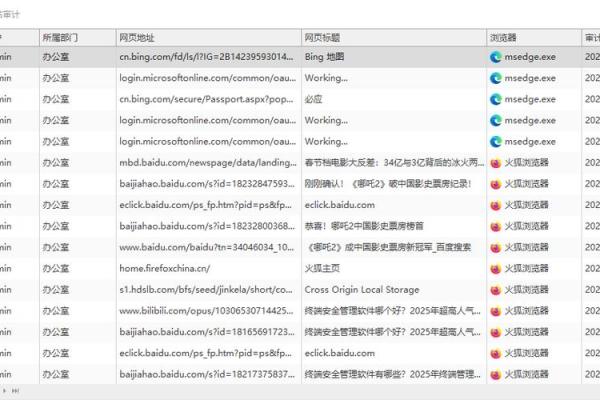The height and width of the screenshot is (400, 600).
Task: Click the 春节档电影大反差 title cell
Action: [394, 163]
